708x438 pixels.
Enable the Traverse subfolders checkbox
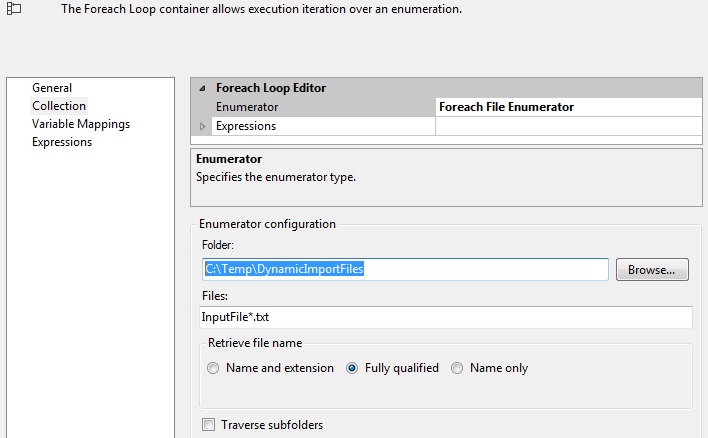tap(209, 425)
